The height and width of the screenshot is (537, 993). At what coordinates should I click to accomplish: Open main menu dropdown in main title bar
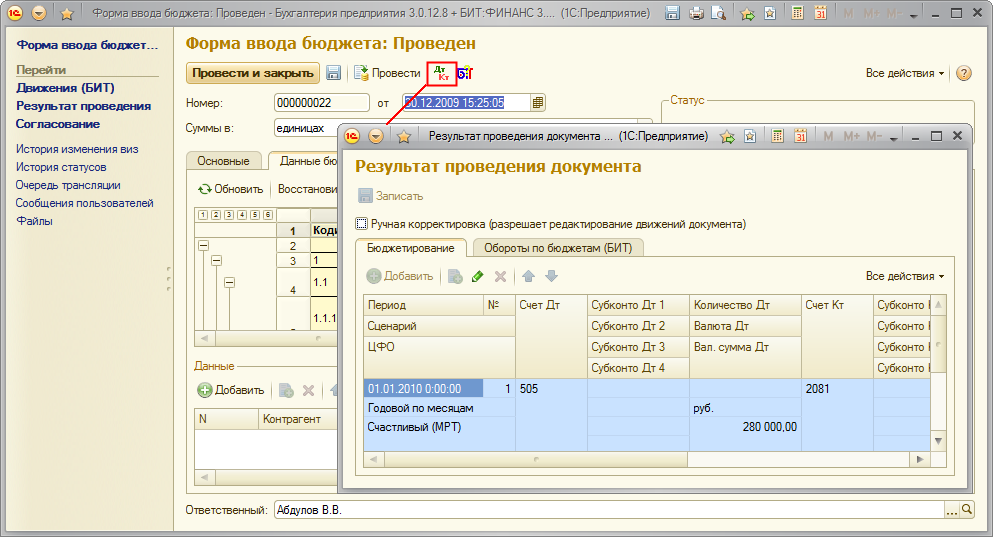39,13
